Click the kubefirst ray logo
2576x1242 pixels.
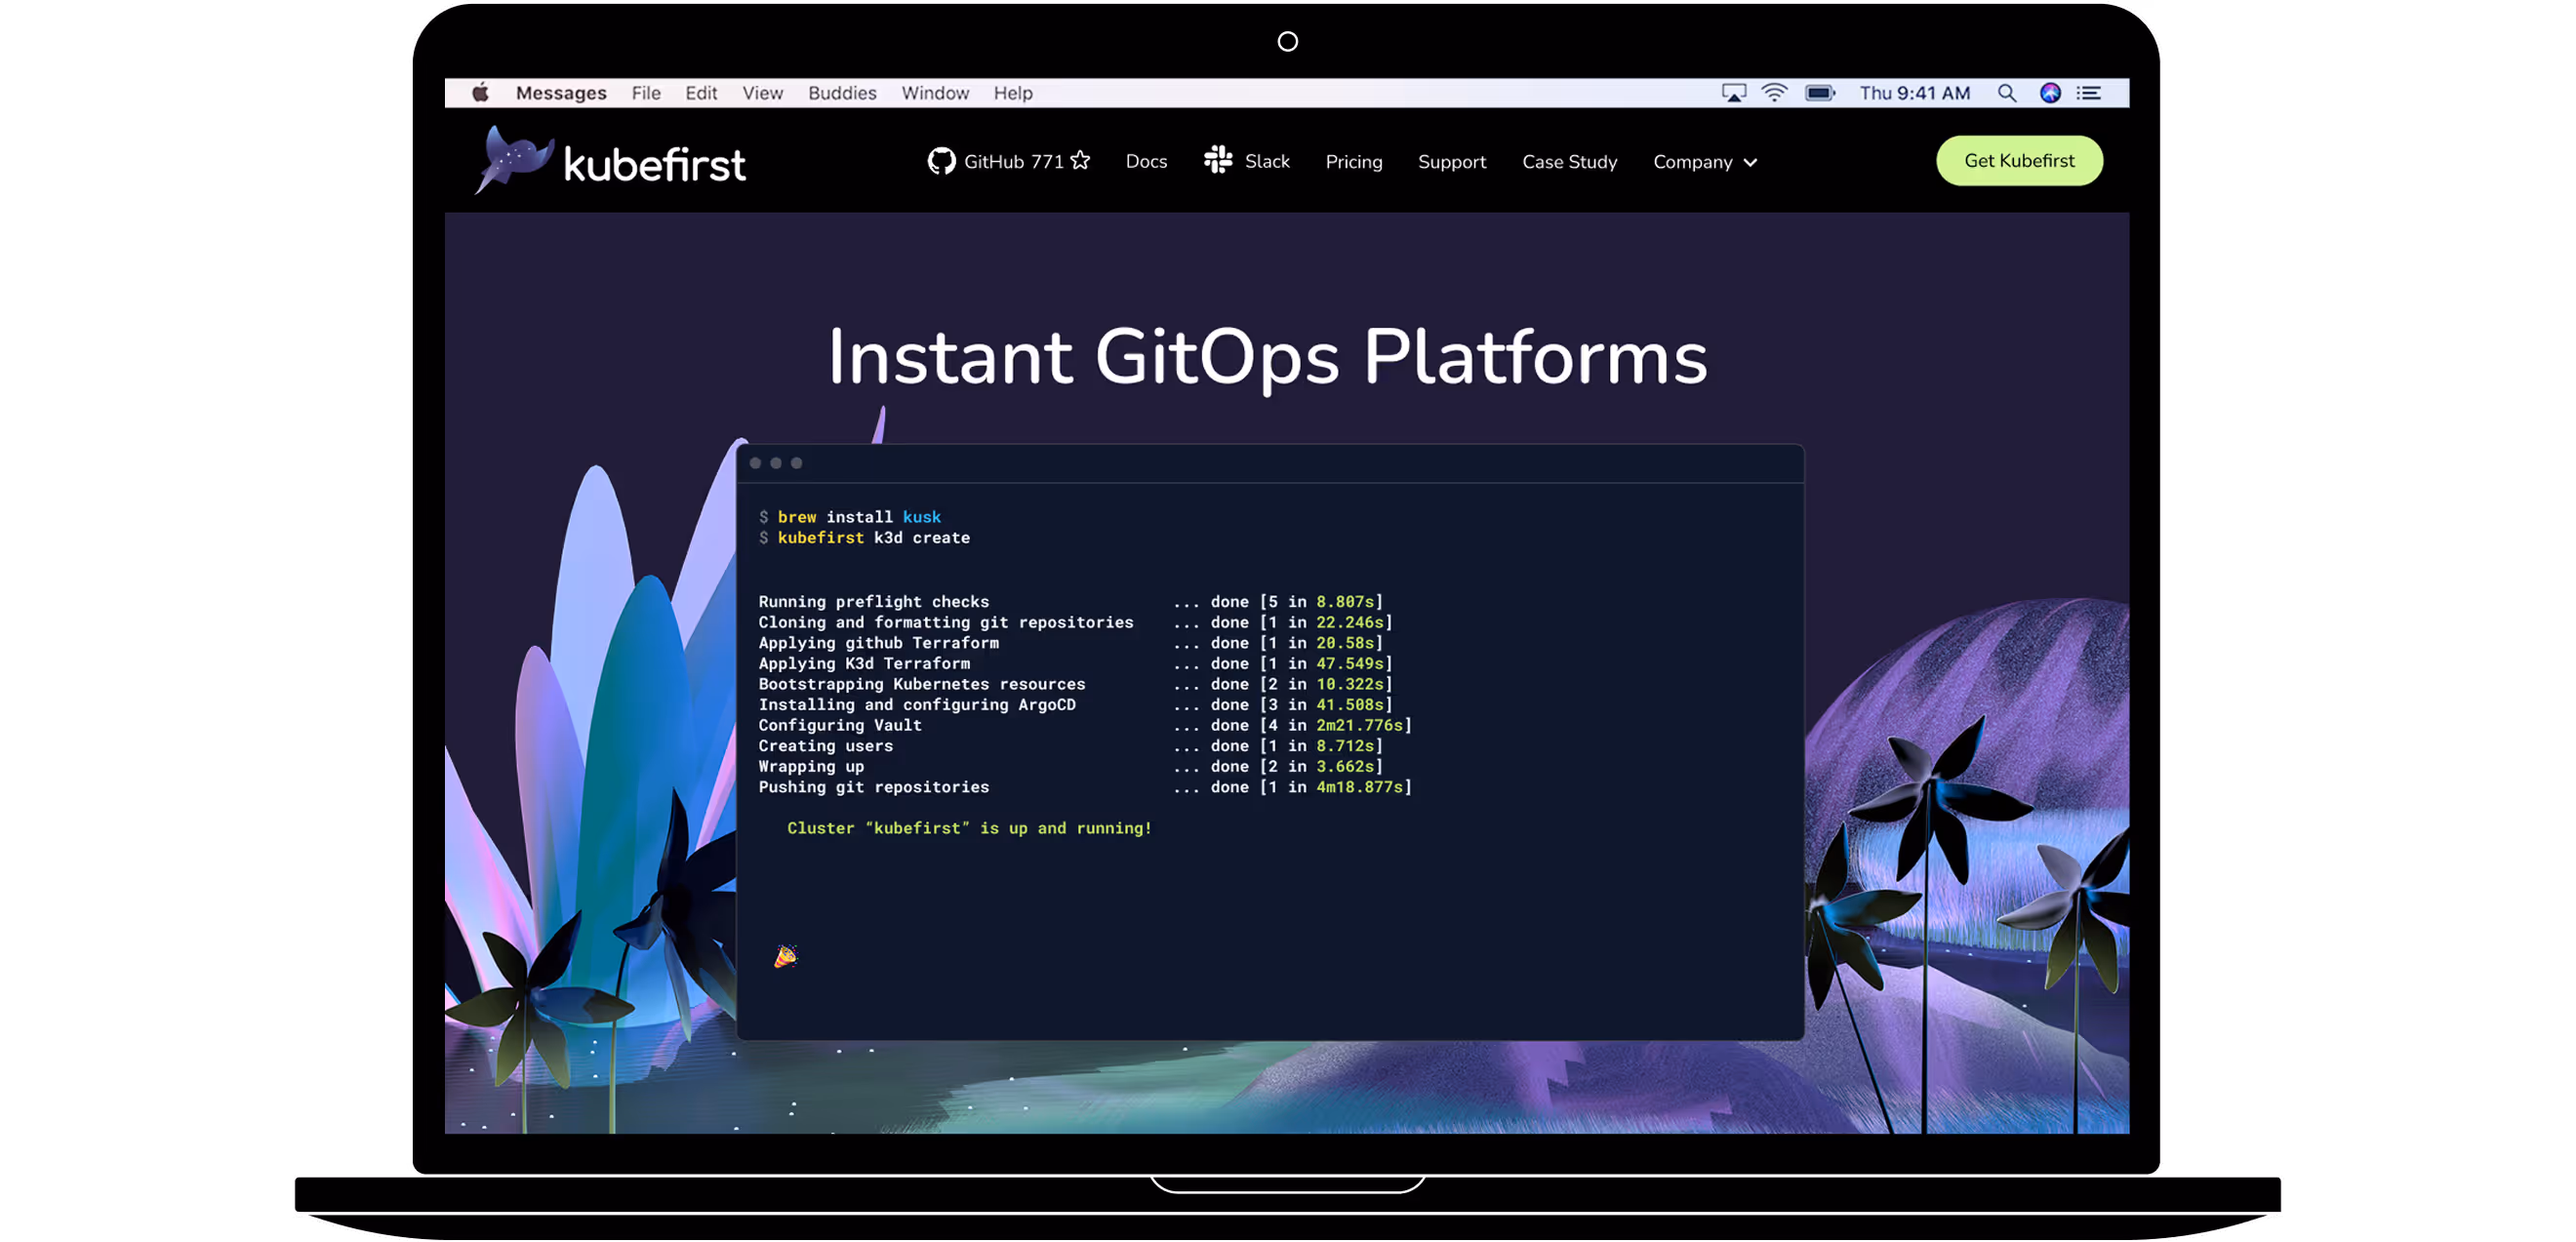[x=513, y=160]
